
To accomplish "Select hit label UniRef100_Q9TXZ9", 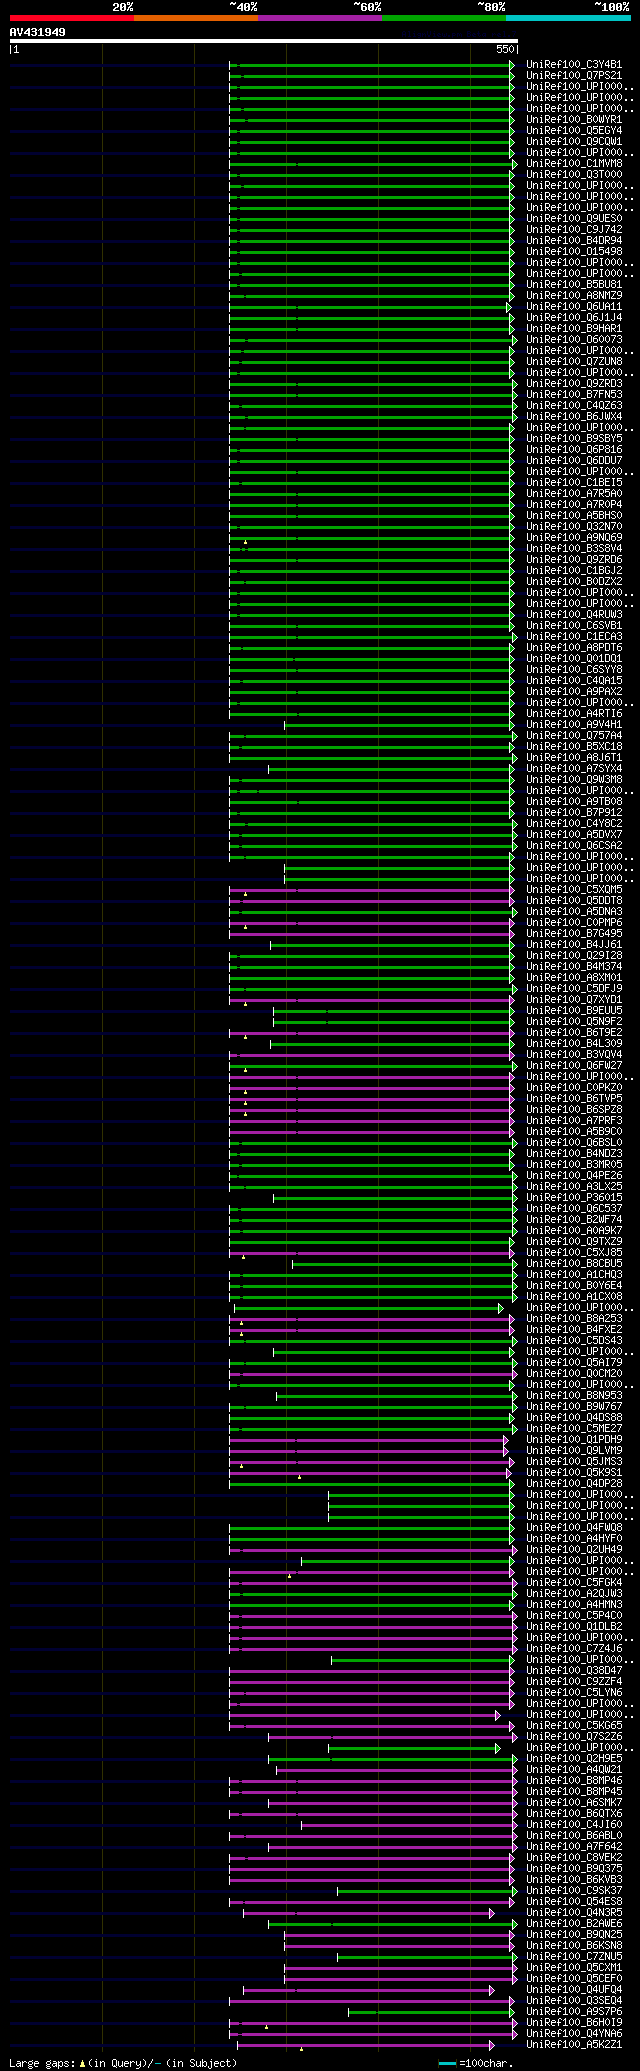I will tap(574, 1242).
